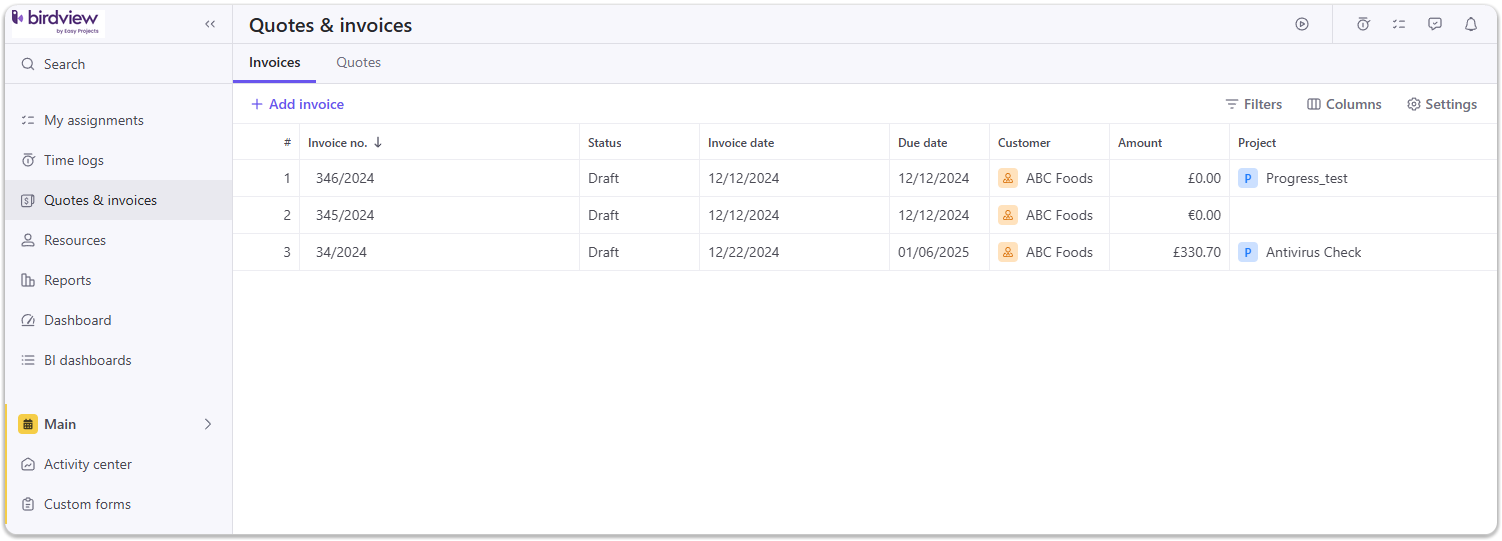Open the Progress_test project

click(x=1307, y=178)
